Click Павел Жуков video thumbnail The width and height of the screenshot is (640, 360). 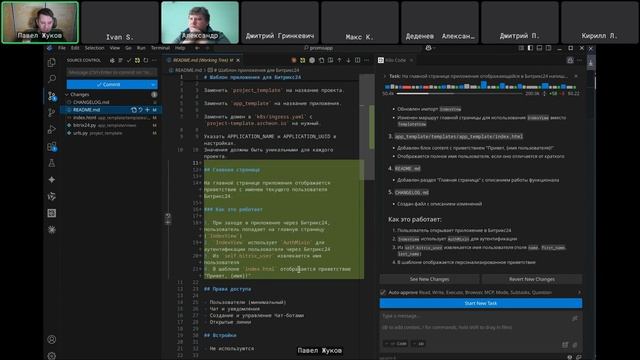pos(40,22)
